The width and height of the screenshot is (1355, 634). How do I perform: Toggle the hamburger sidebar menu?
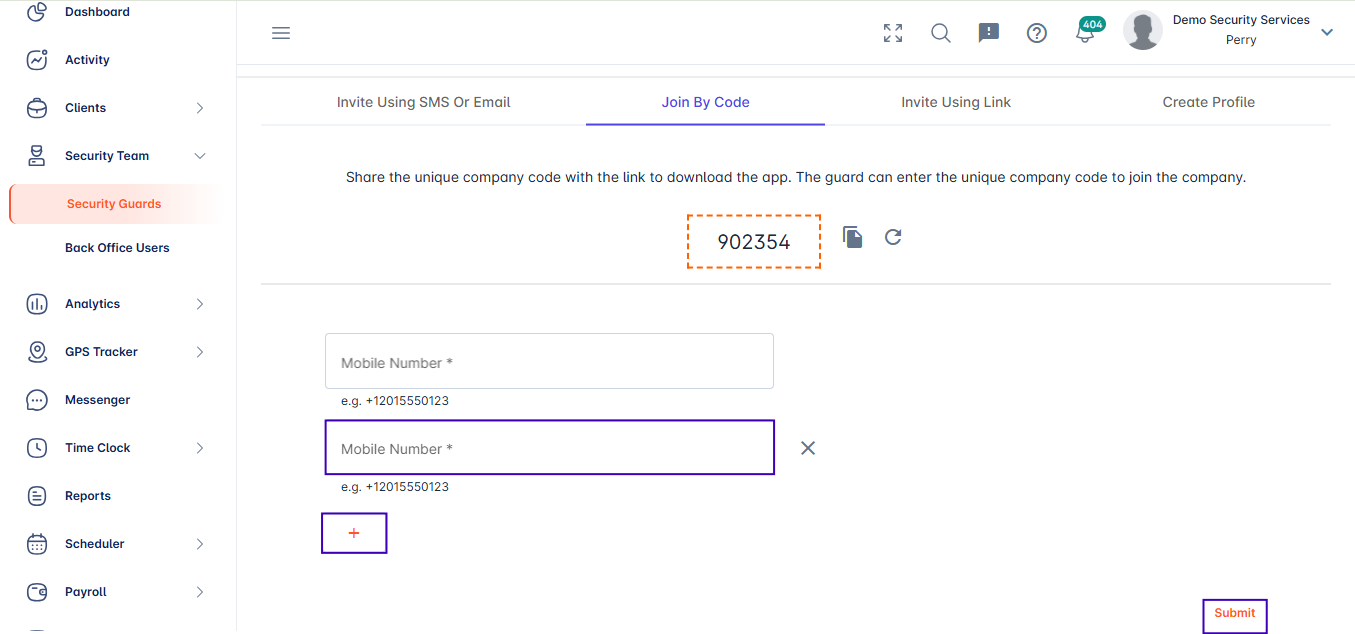point(281,33)
